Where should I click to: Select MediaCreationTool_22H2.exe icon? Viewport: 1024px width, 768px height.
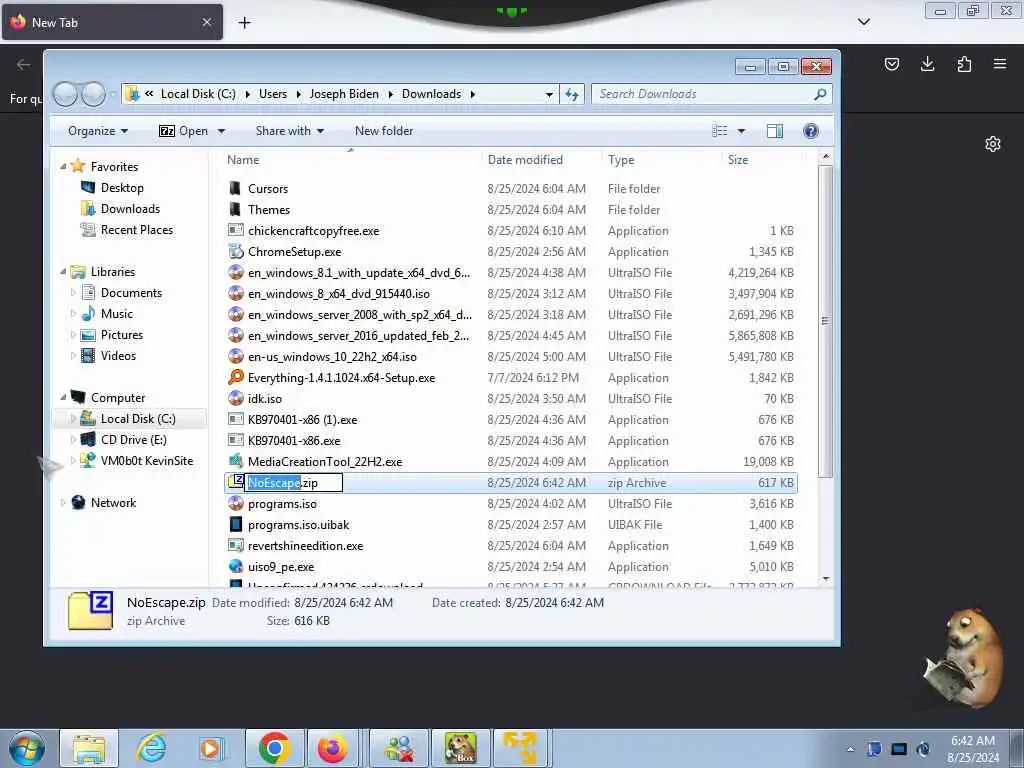coord(236,462)
